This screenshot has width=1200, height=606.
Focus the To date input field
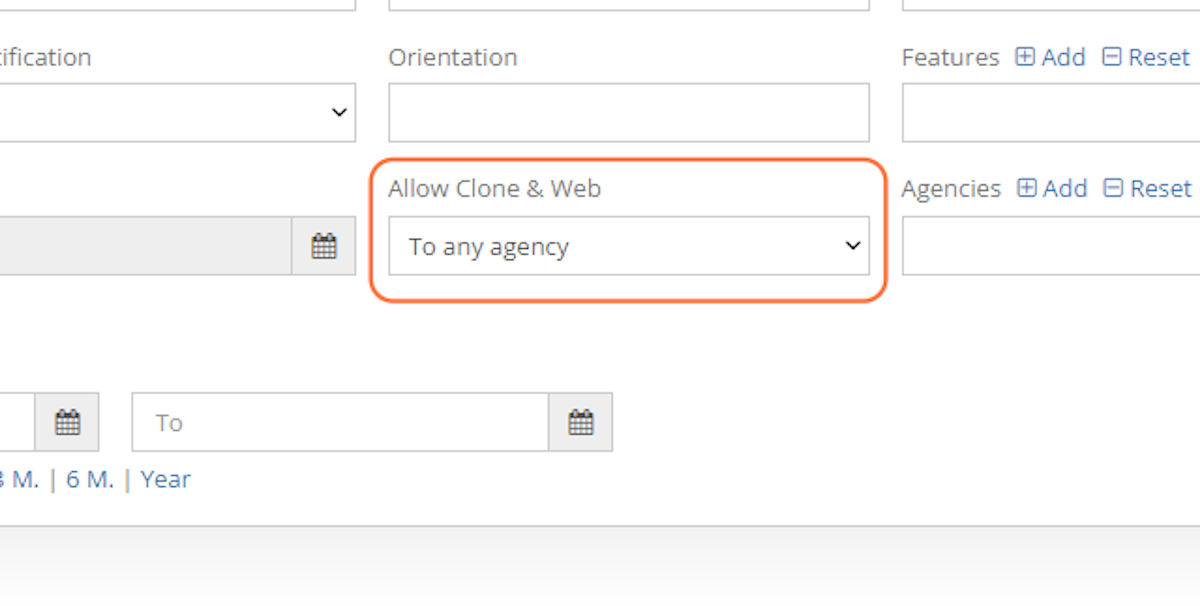(340, 422)
